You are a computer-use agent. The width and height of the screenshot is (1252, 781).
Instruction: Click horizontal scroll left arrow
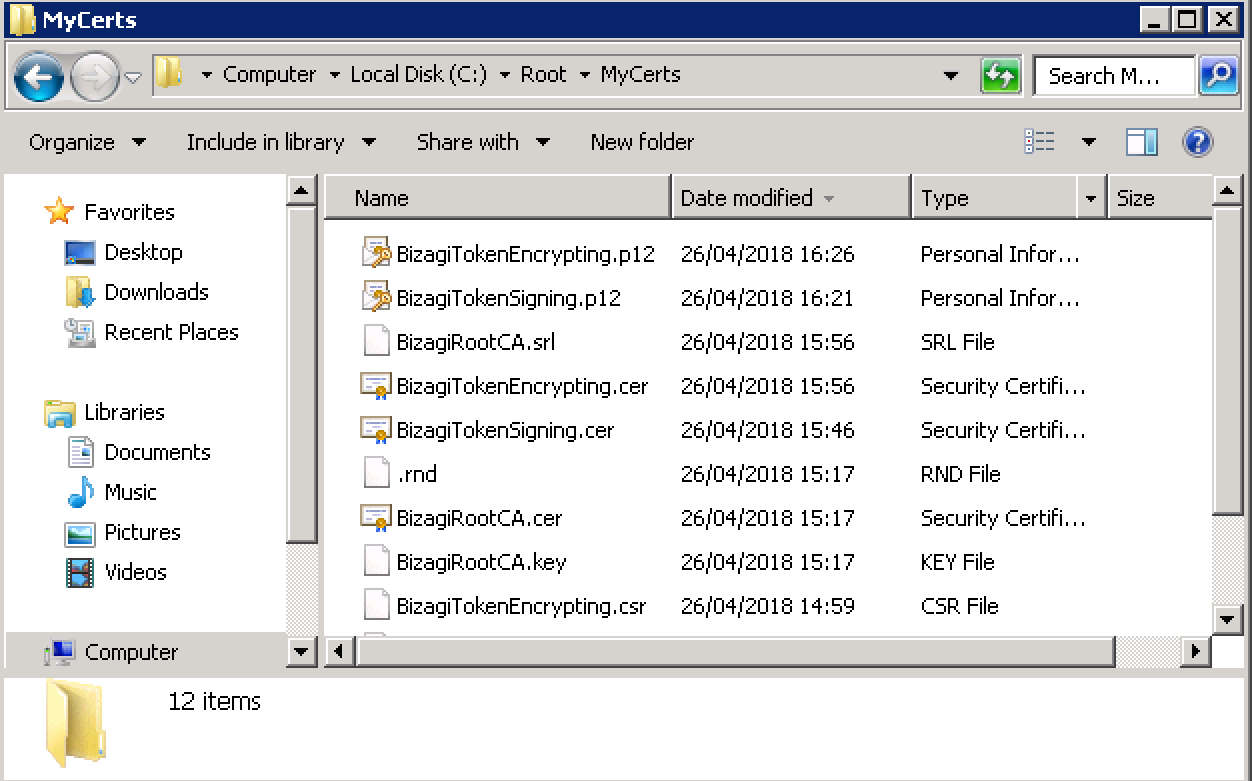point(339,652)
